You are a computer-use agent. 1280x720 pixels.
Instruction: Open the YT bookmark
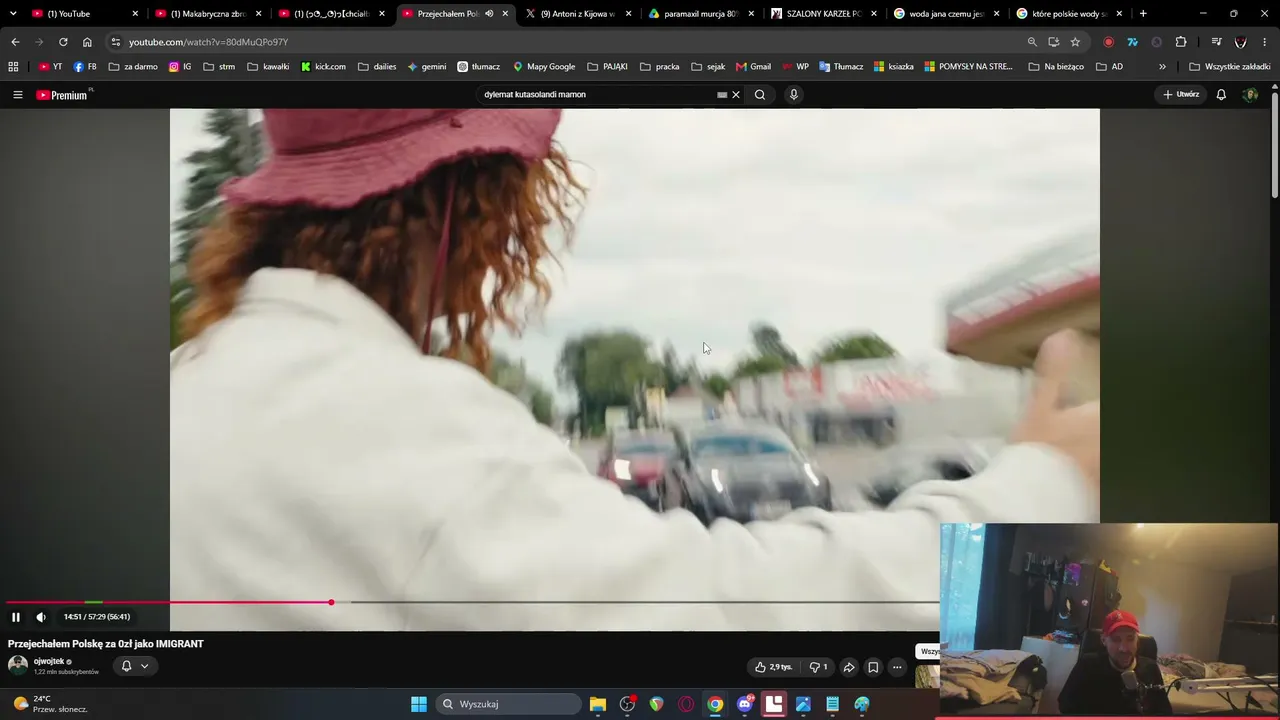coord(50,67)
